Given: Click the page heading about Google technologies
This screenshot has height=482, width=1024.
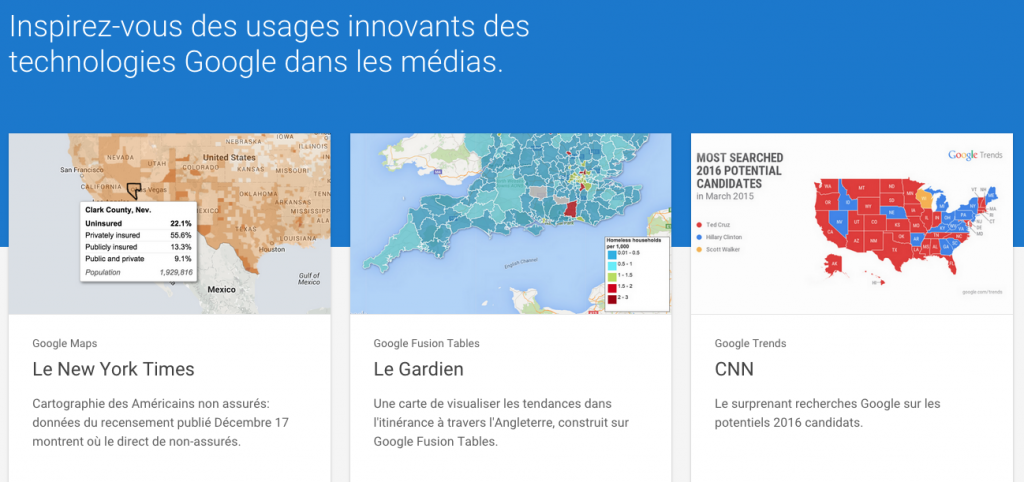Looking at the screenshot, I should click(x=269, y=44).
